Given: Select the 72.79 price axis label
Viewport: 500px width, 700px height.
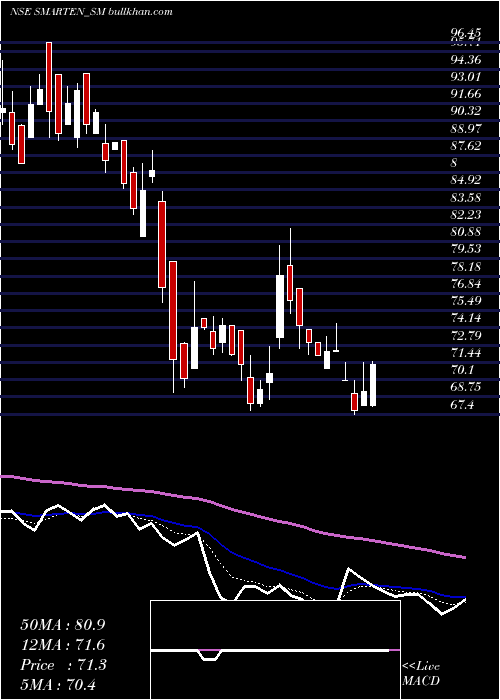Looking at the screenshot, I should tap(466, 335).
